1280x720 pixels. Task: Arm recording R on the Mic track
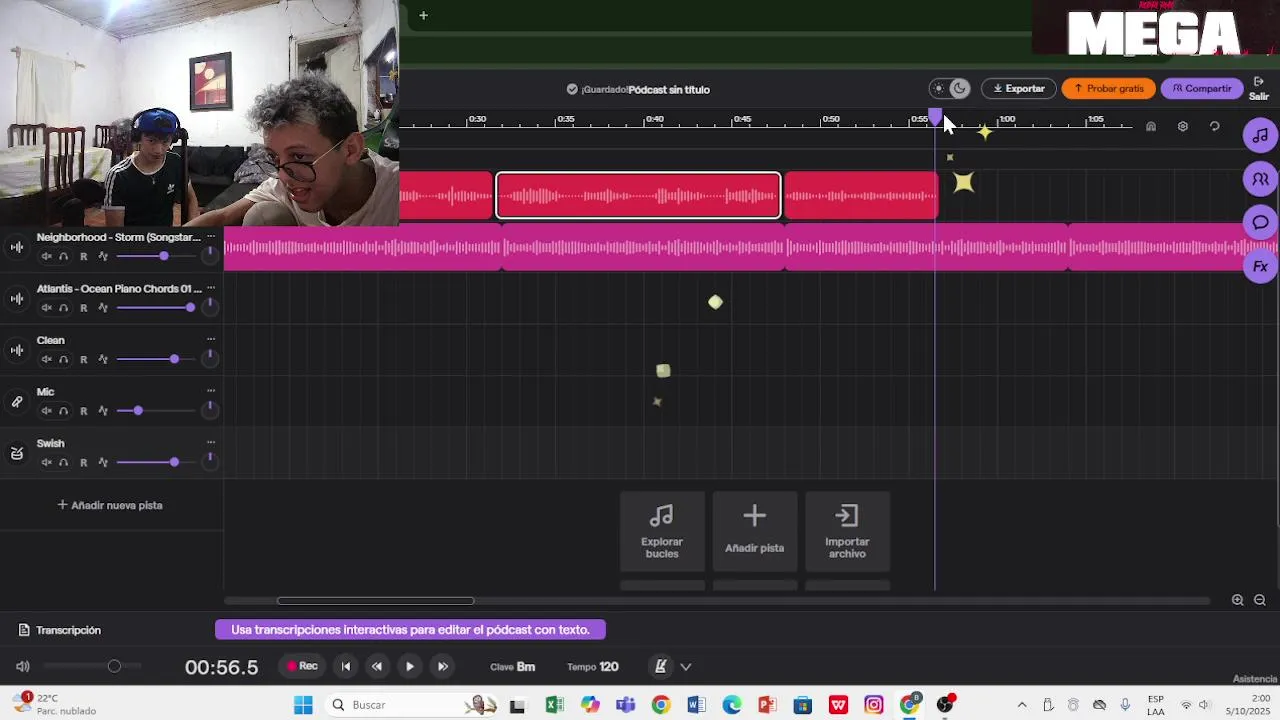point(83,411)
